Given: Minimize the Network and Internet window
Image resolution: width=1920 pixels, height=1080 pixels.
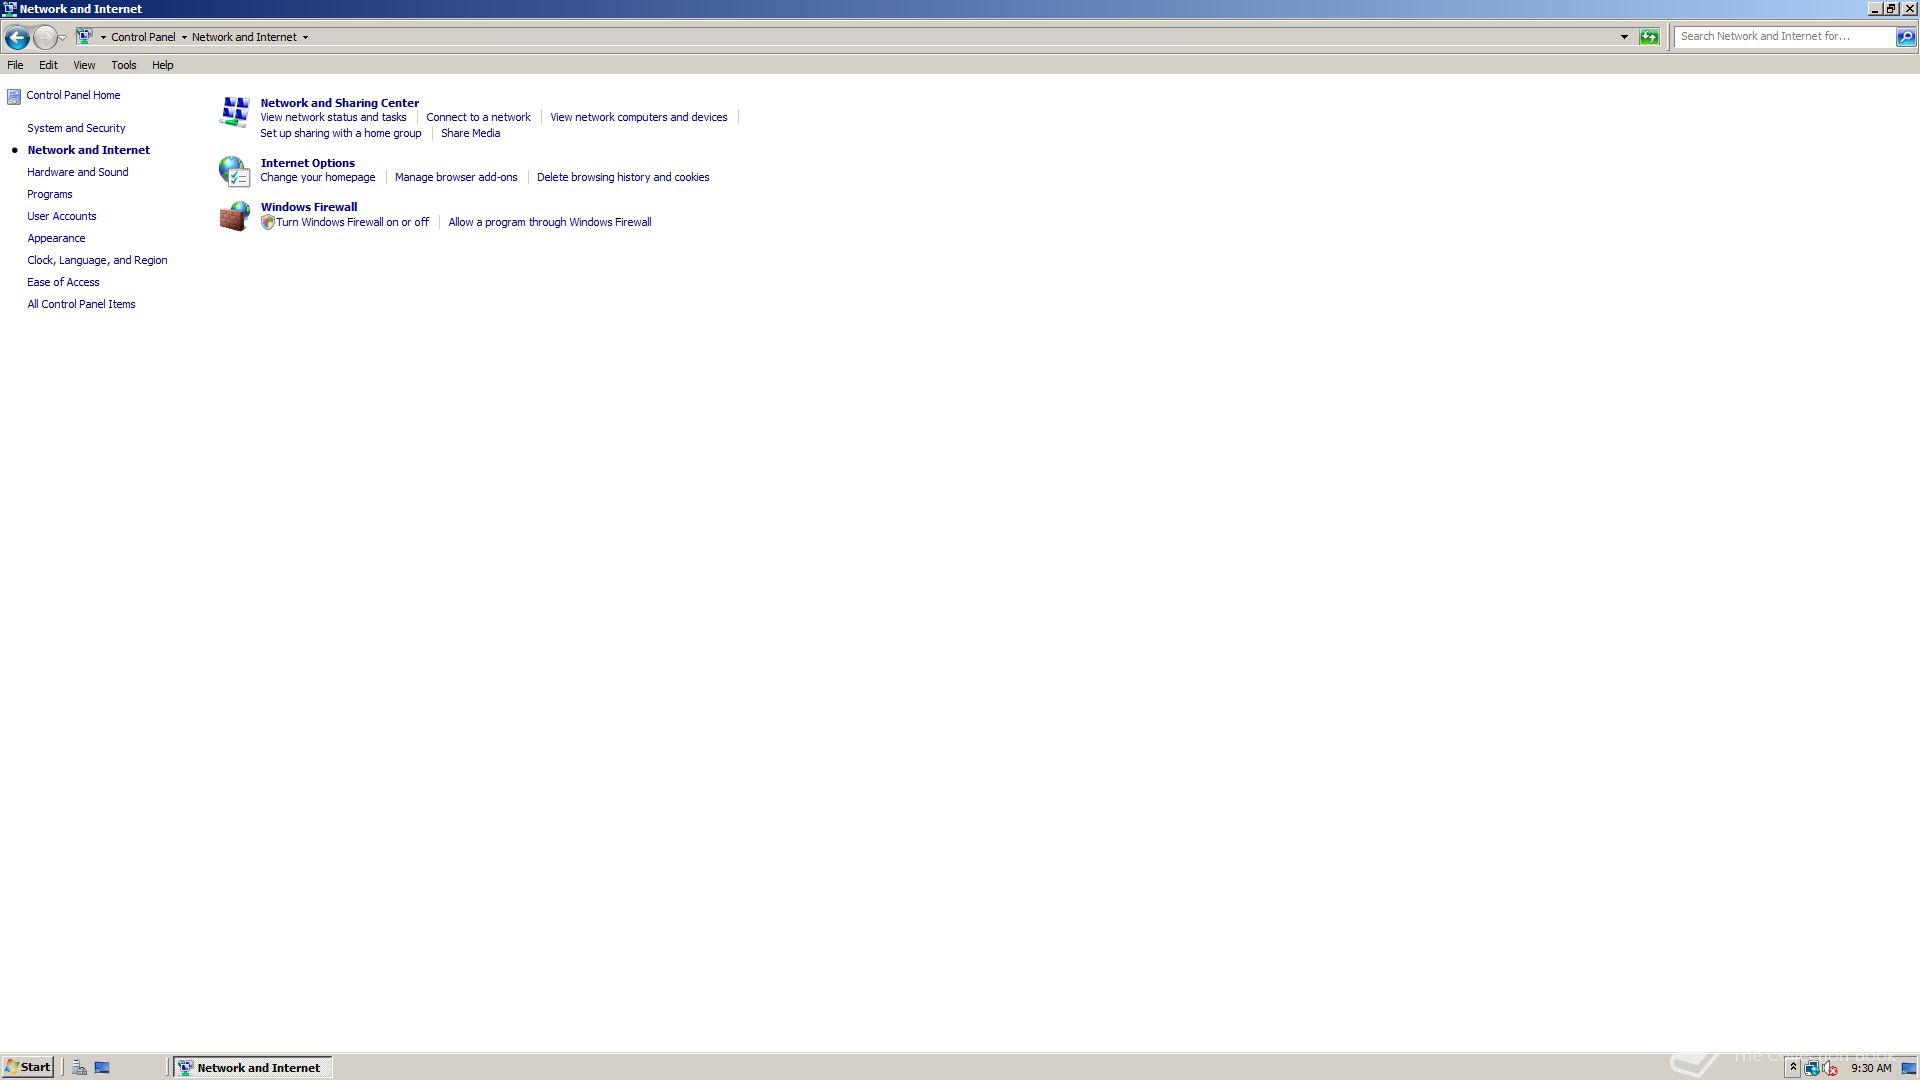Looking at the screenshot, I should tap(1874, 9).
